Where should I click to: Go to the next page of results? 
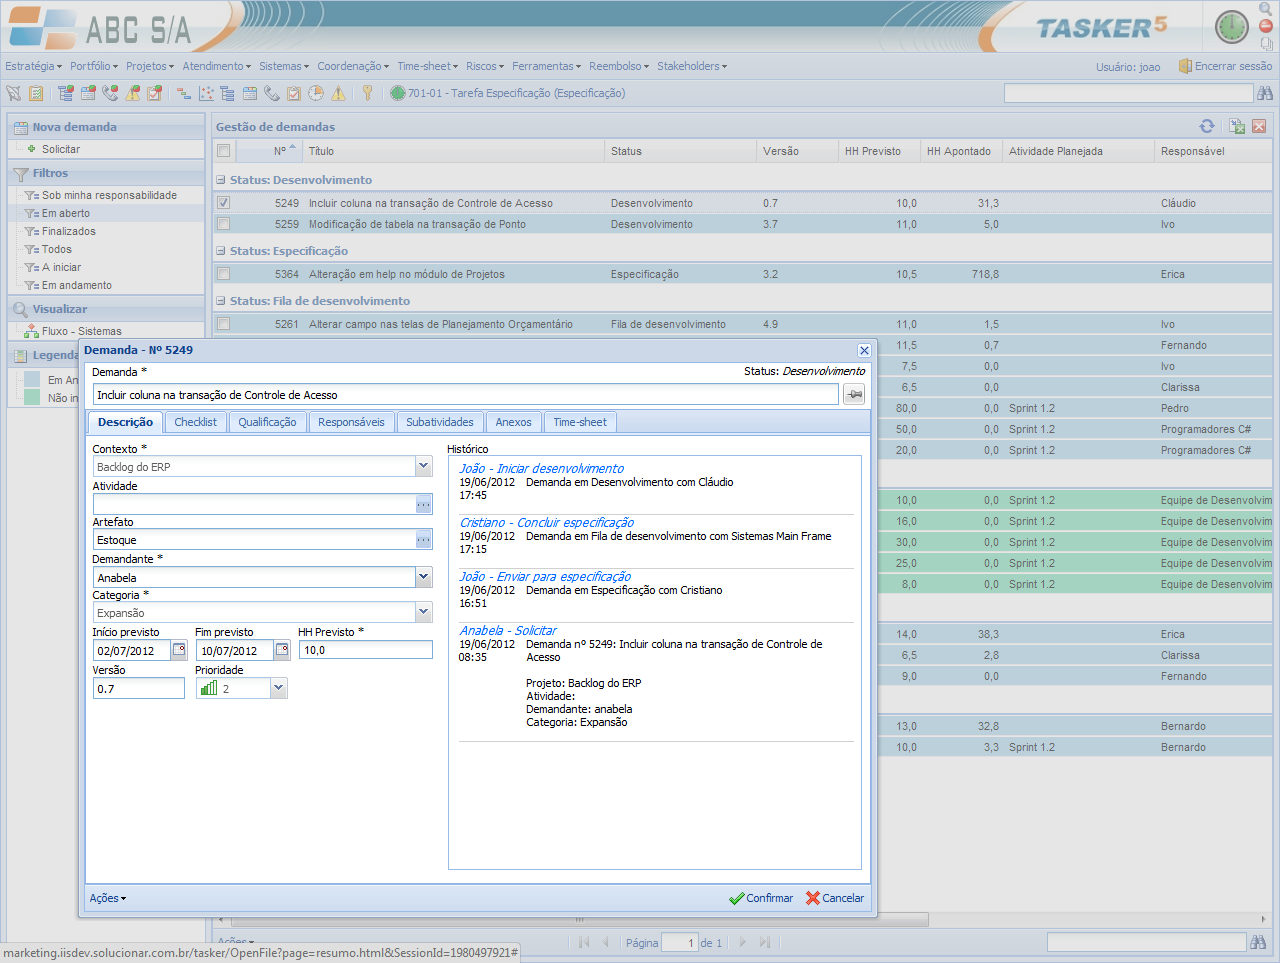pyautogui.click(x=742, y=942)
